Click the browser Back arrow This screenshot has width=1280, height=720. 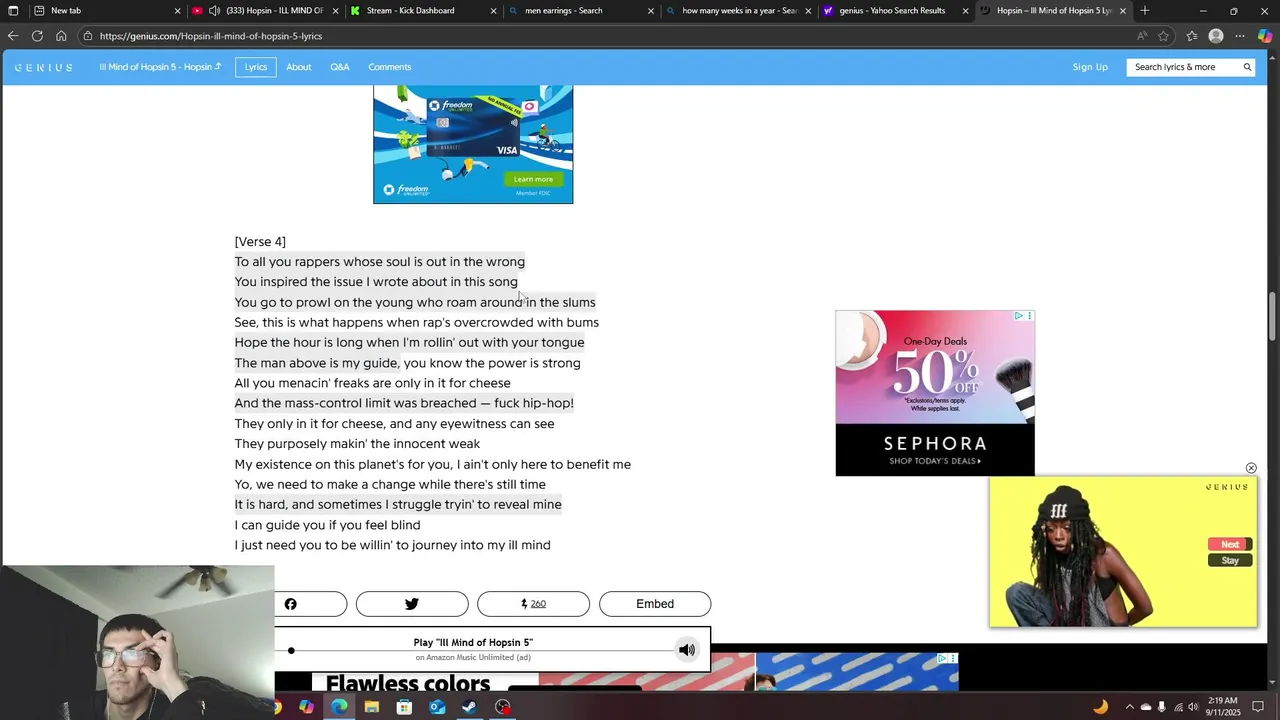click(x=13, y=36)
